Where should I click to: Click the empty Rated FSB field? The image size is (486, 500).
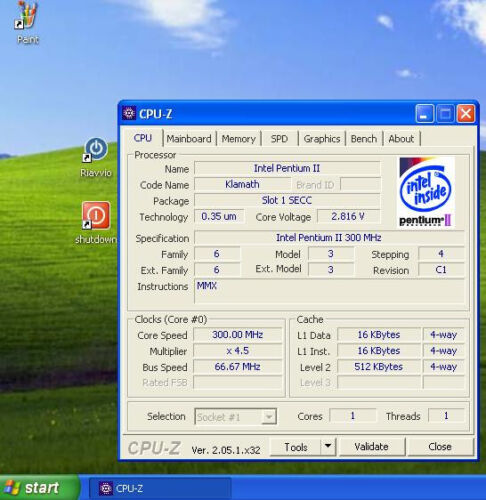click(x=238, y=383)
